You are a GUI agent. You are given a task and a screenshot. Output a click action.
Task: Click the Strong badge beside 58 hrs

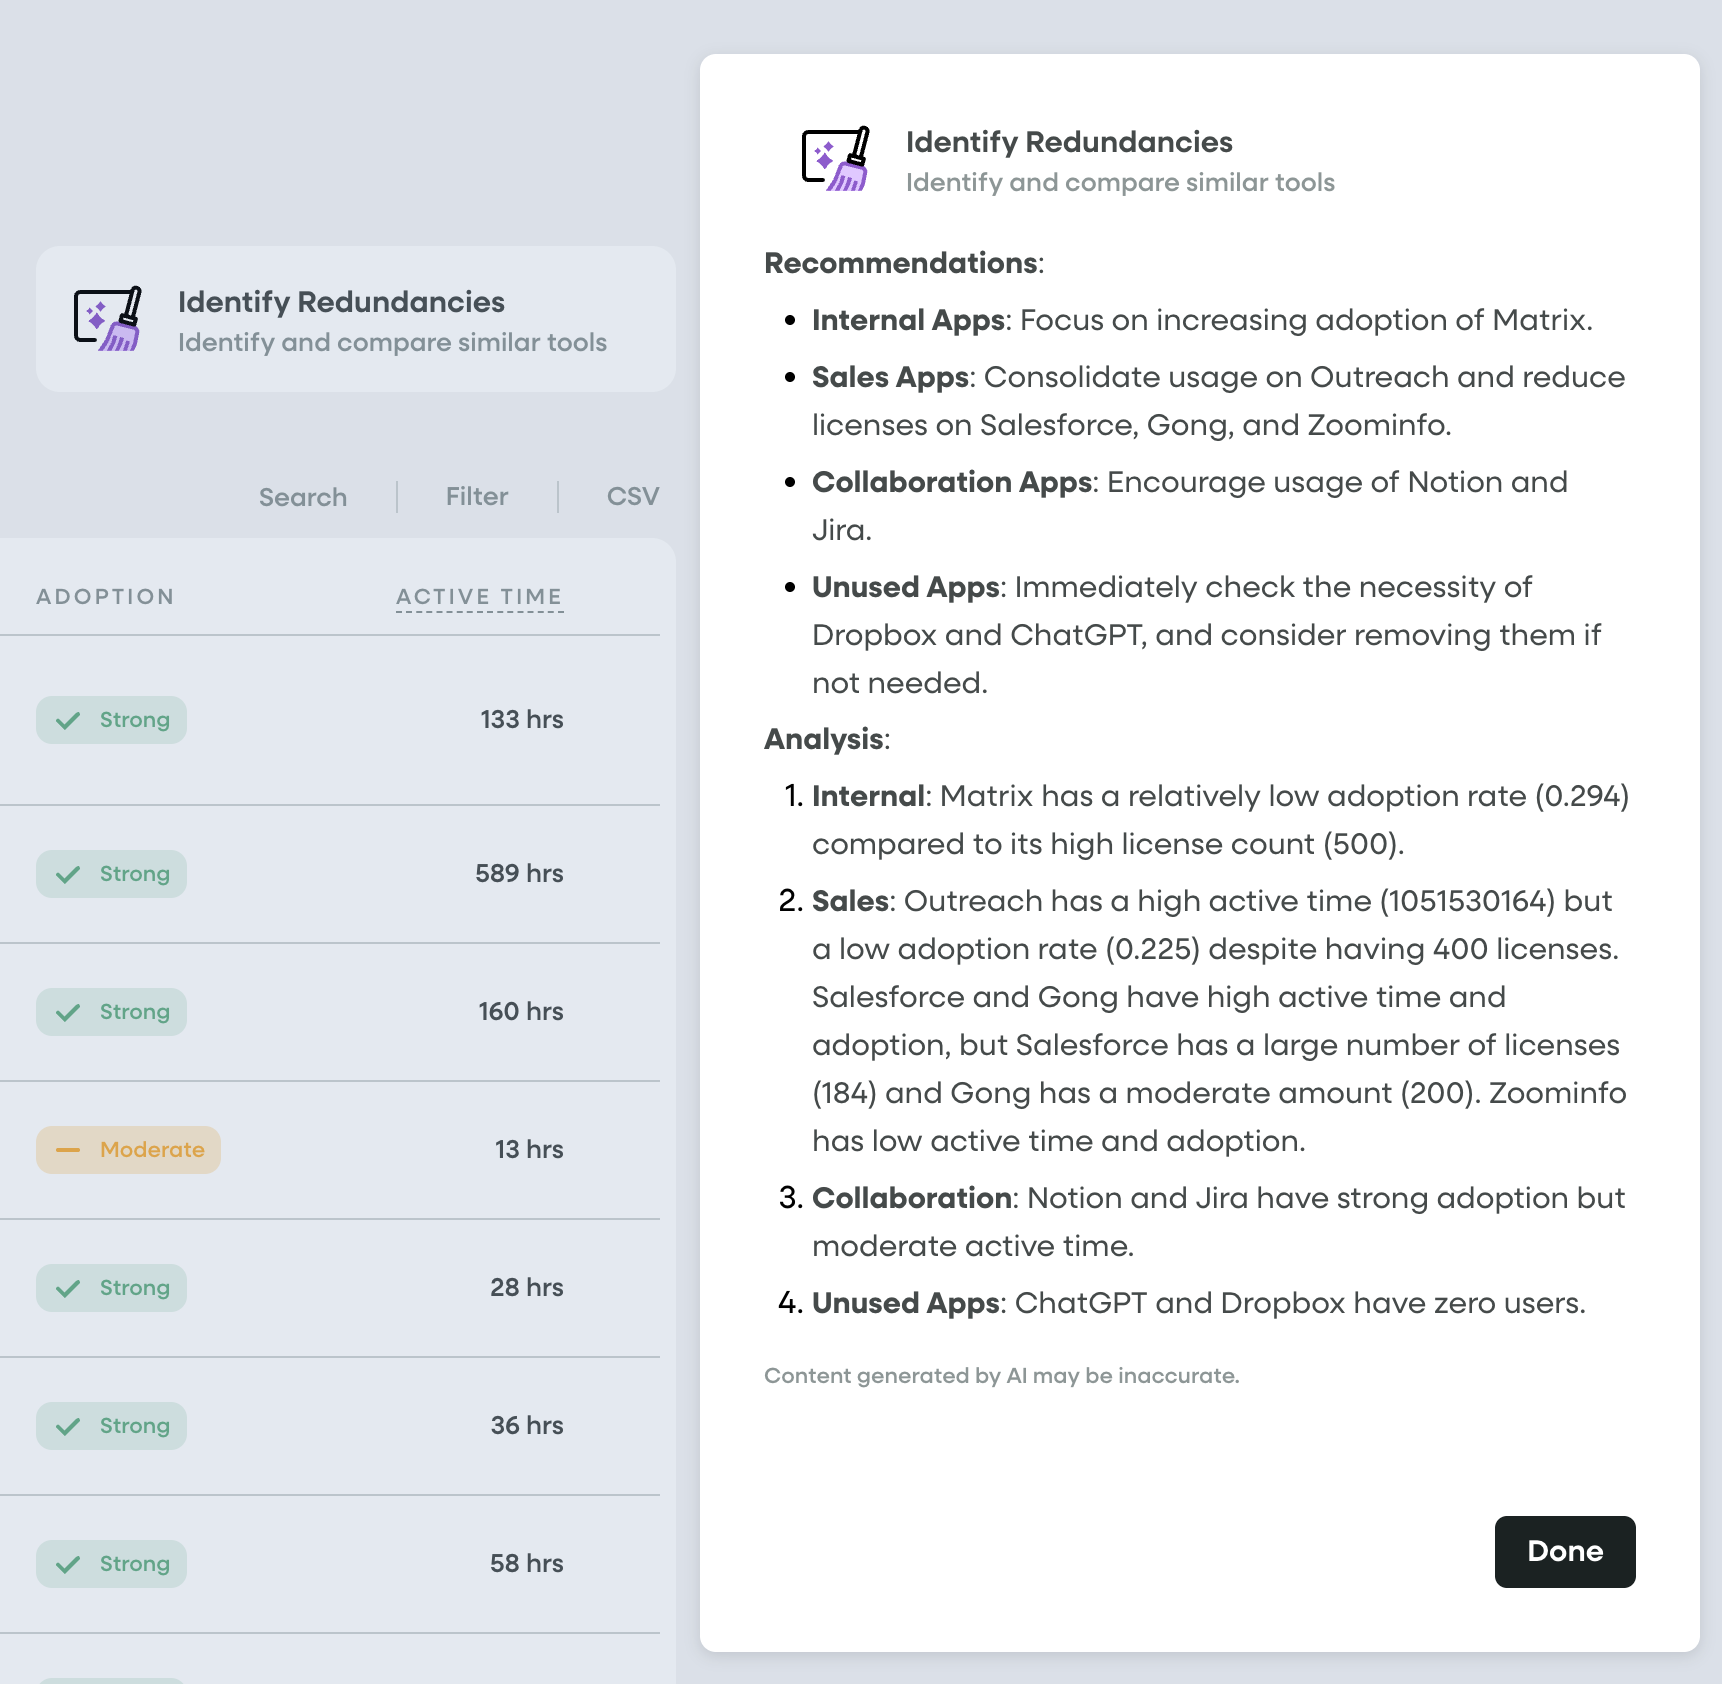(112, 1564)
